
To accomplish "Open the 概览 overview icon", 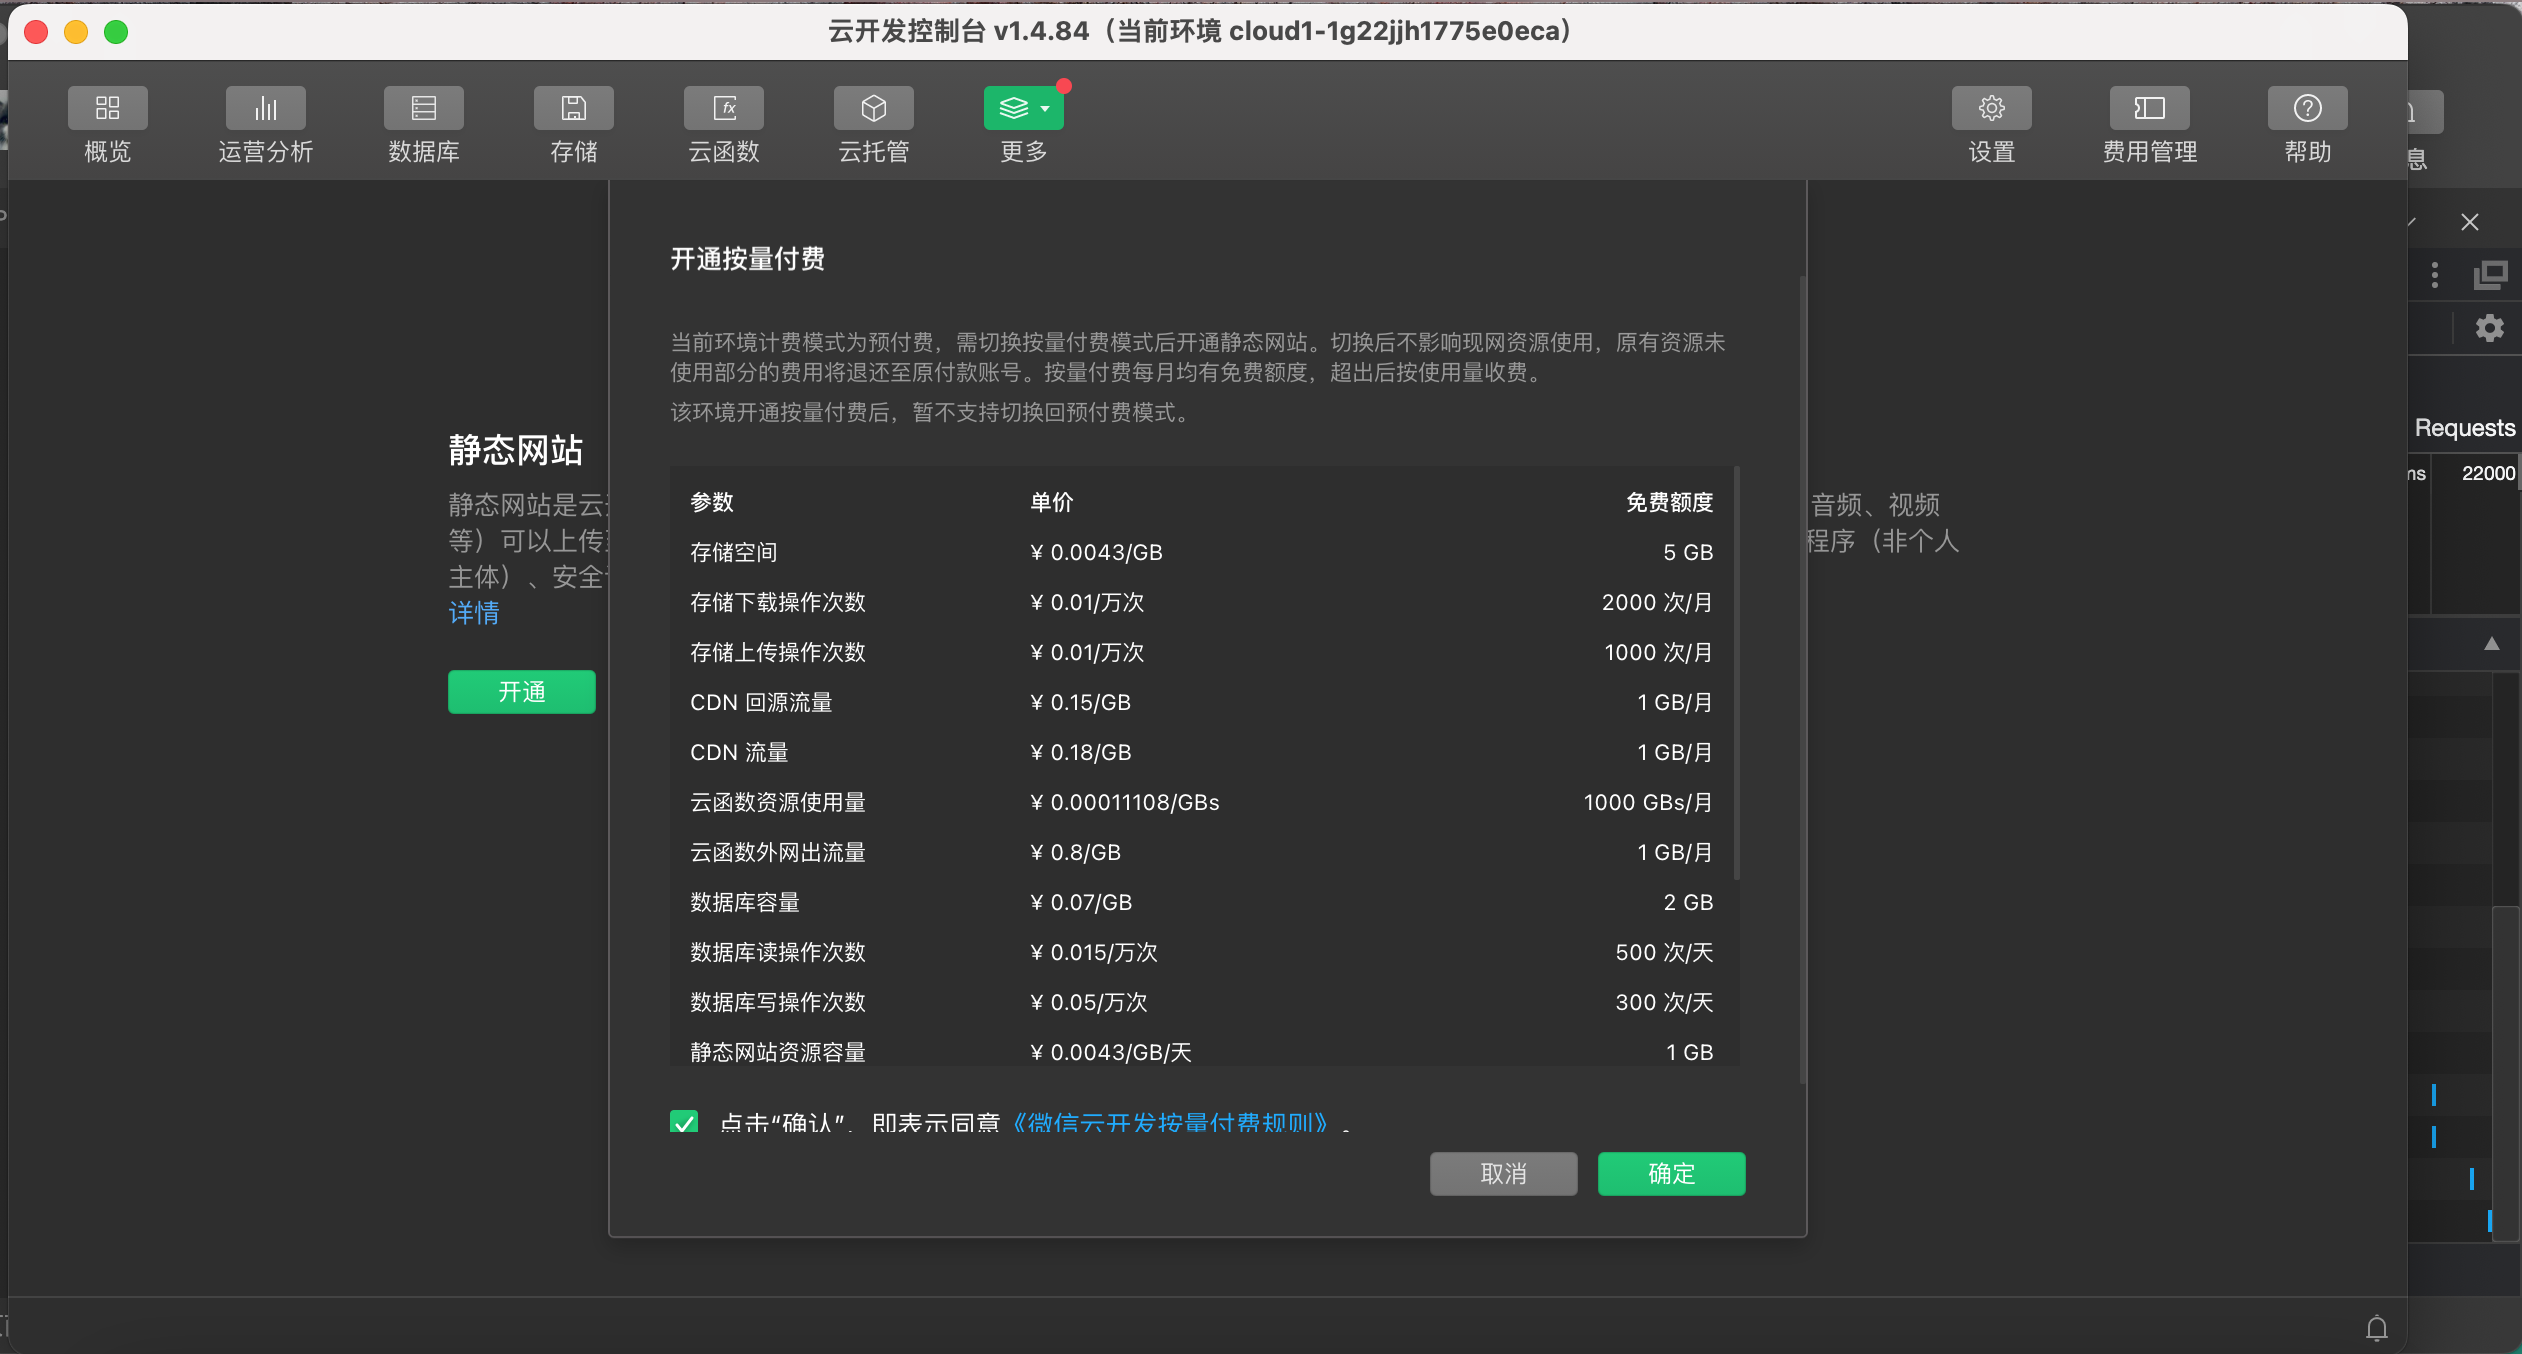I will [x=107, y=108].
